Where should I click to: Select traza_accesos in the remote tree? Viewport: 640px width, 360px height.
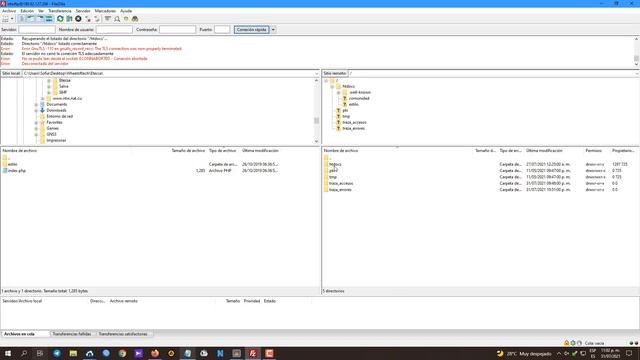point(354,122)
